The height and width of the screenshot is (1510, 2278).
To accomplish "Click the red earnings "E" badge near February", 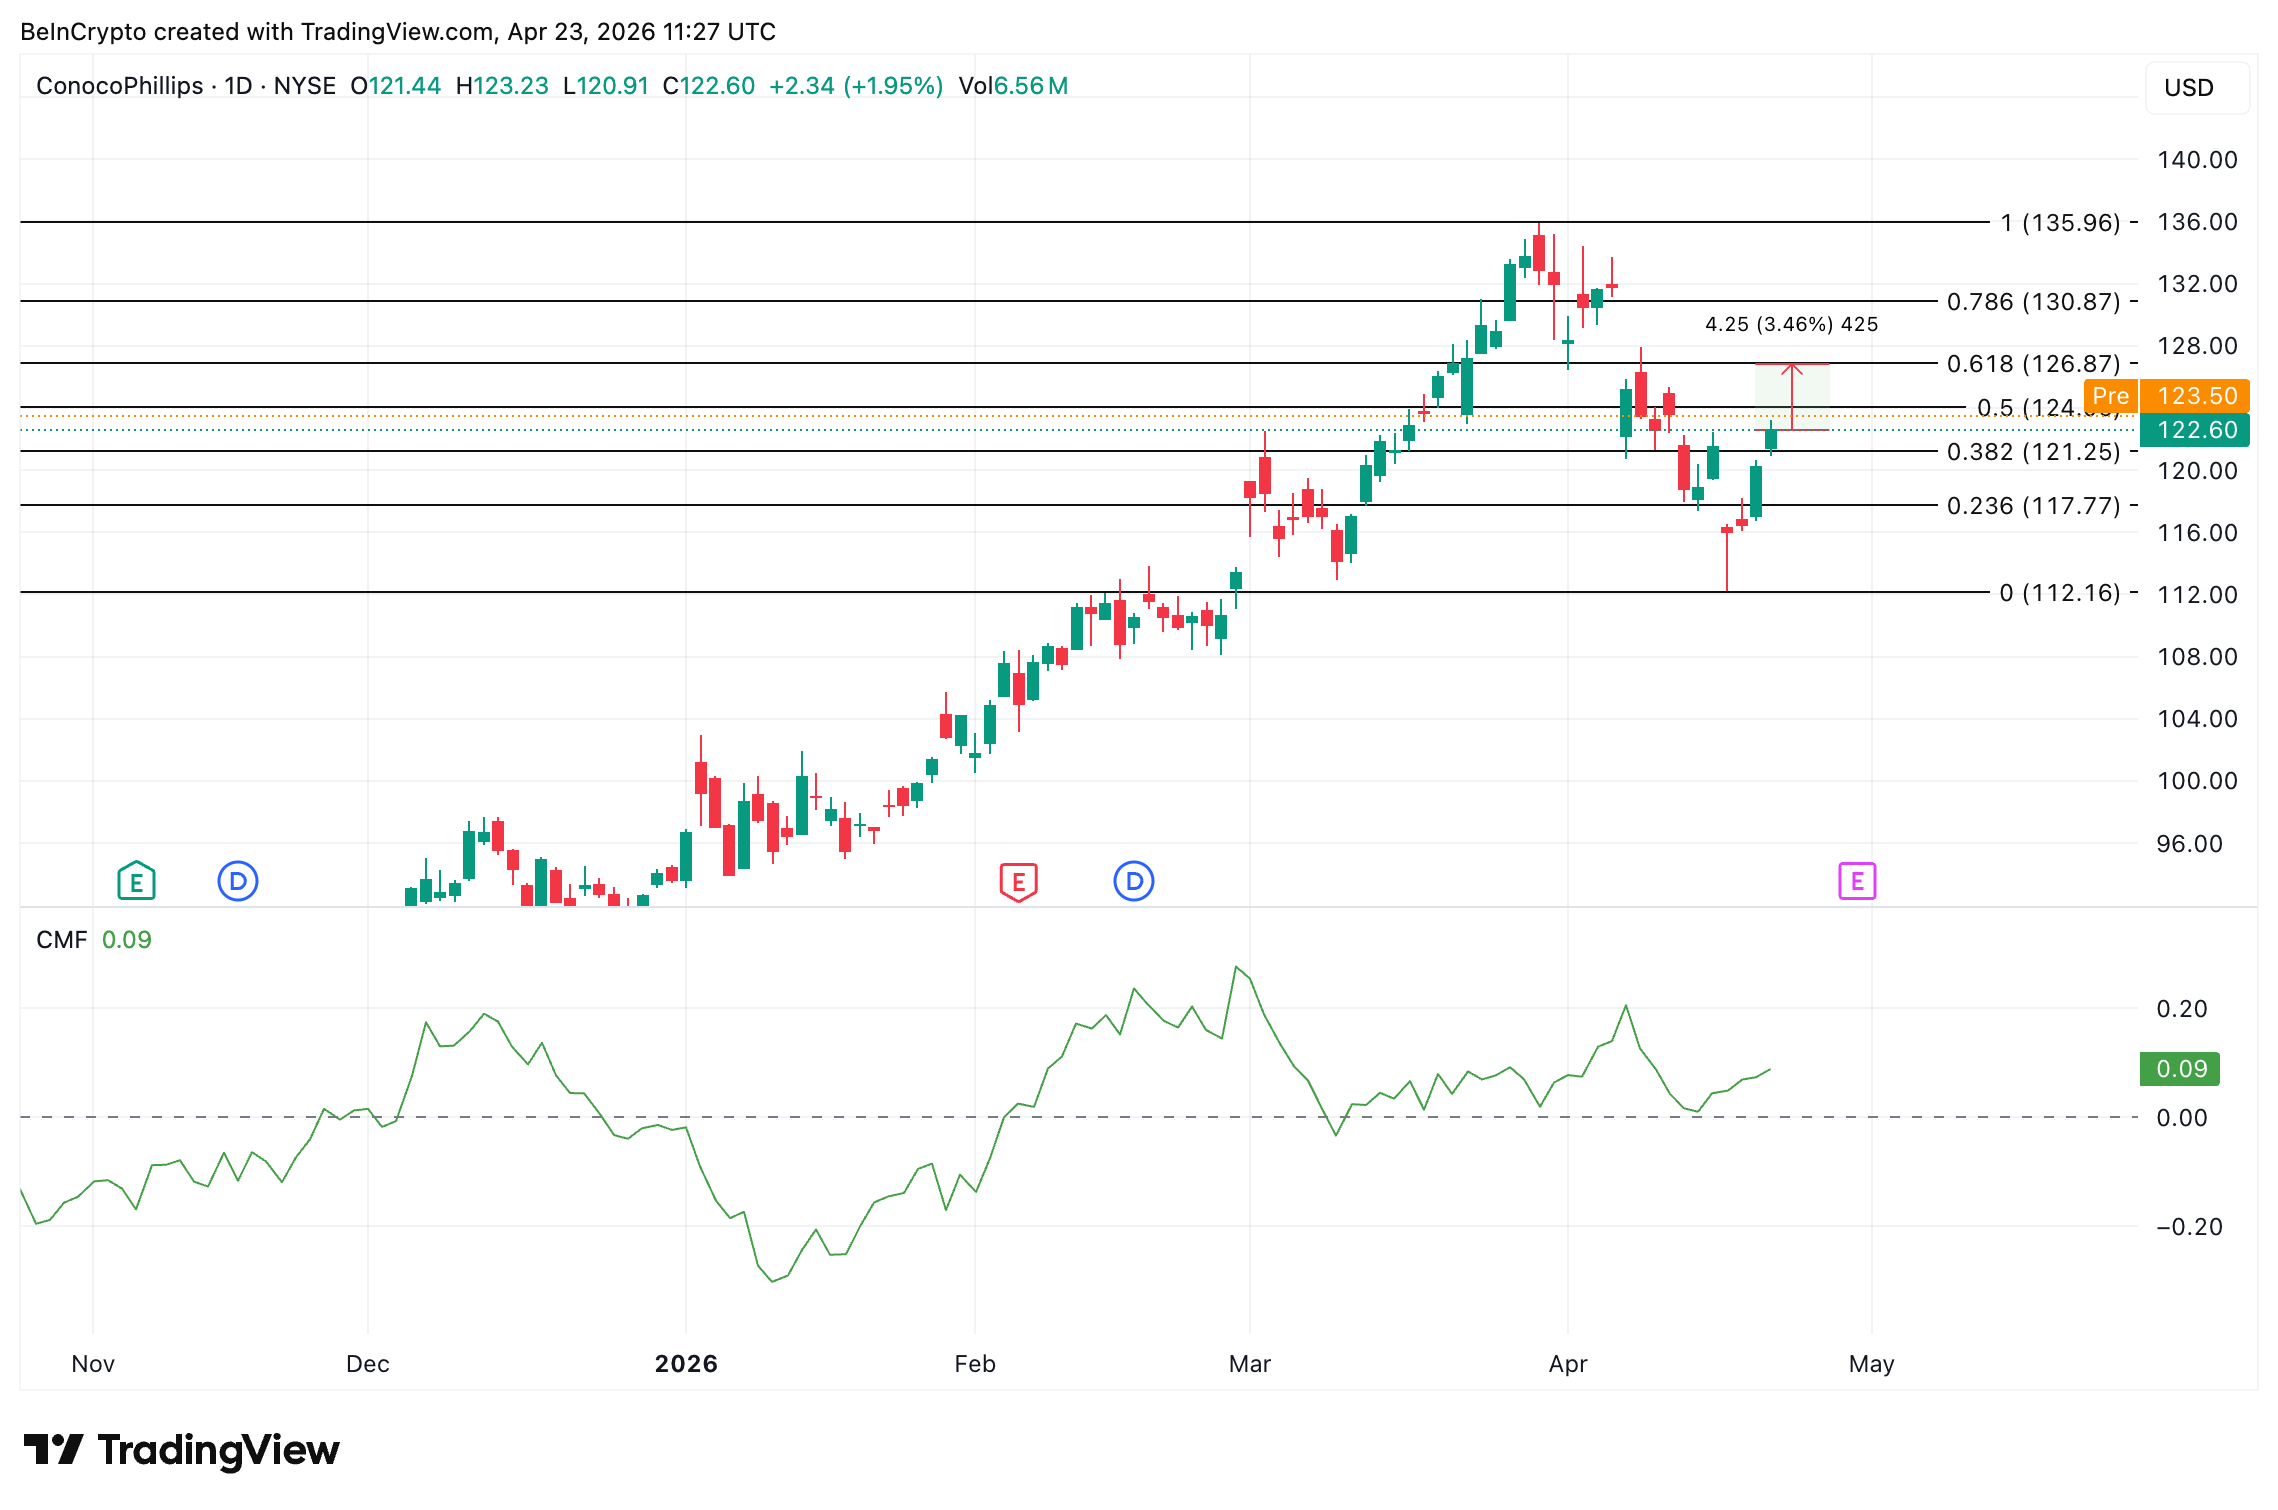I will coord(1018,881).
